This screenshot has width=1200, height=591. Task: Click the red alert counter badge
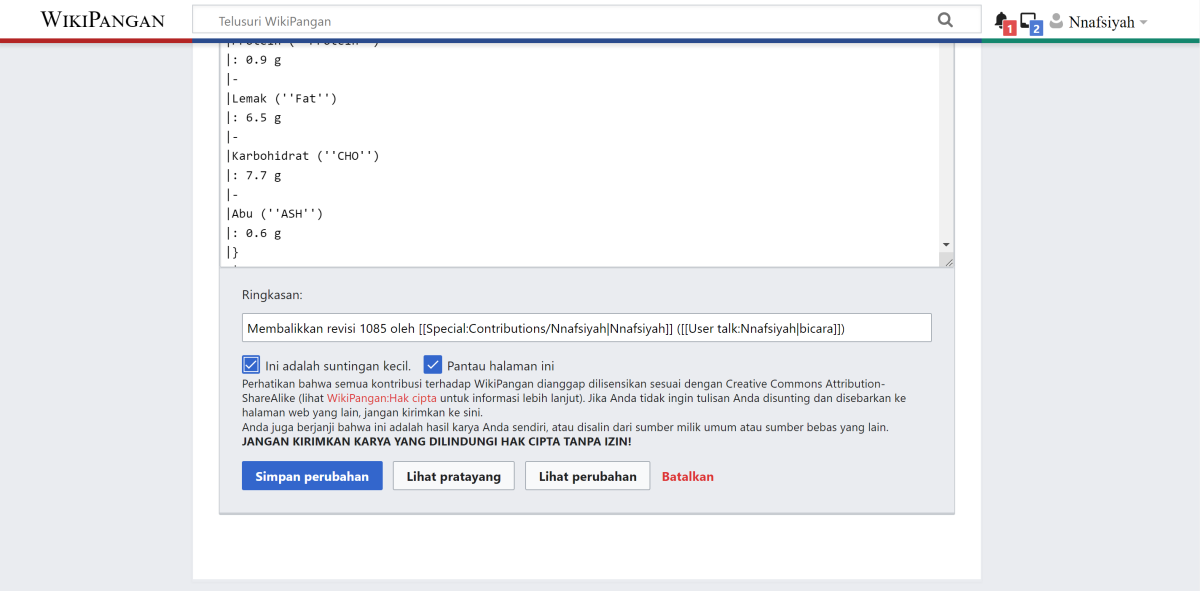pyautogui.click(x=1009, y=25)
